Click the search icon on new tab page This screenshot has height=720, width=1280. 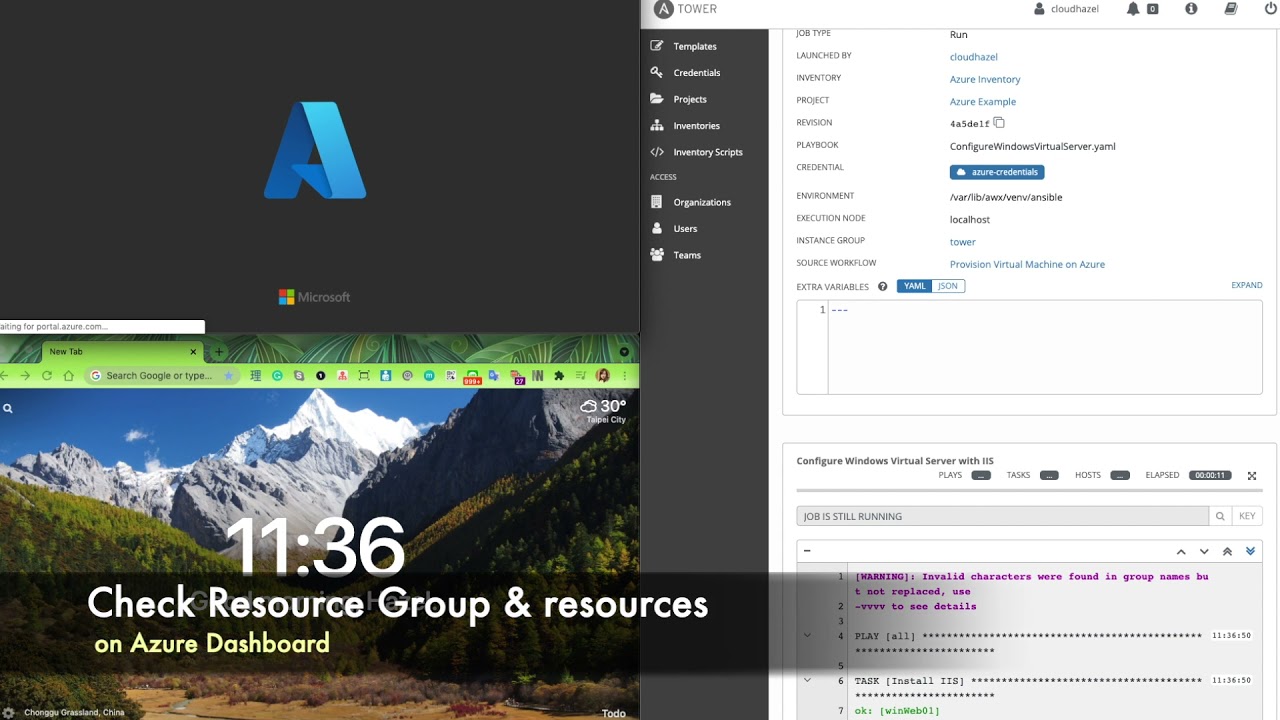pyautogui.click(x=8, y=408)
